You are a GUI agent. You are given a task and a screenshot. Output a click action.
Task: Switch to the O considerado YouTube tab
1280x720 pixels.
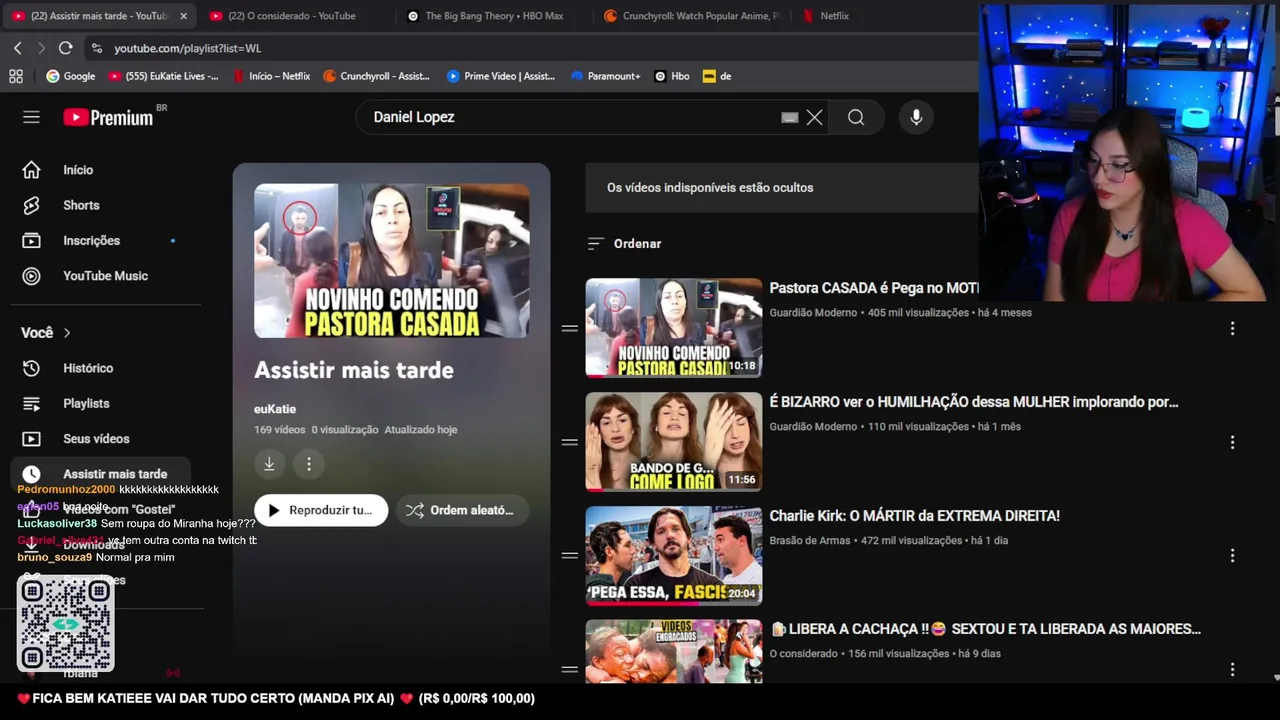292,16
